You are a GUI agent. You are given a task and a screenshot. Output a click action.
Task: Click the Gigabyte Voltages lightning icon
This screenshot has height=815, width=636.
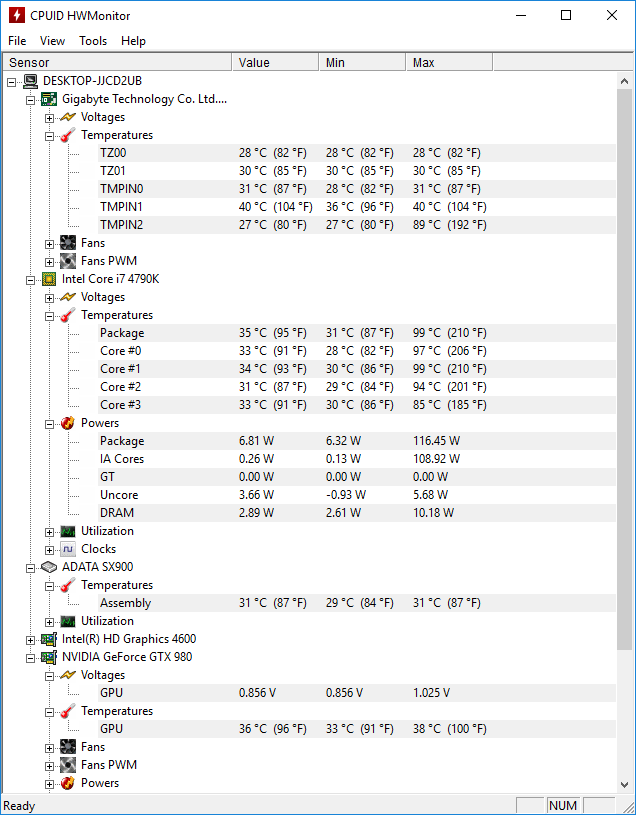(x=68, y=117)
